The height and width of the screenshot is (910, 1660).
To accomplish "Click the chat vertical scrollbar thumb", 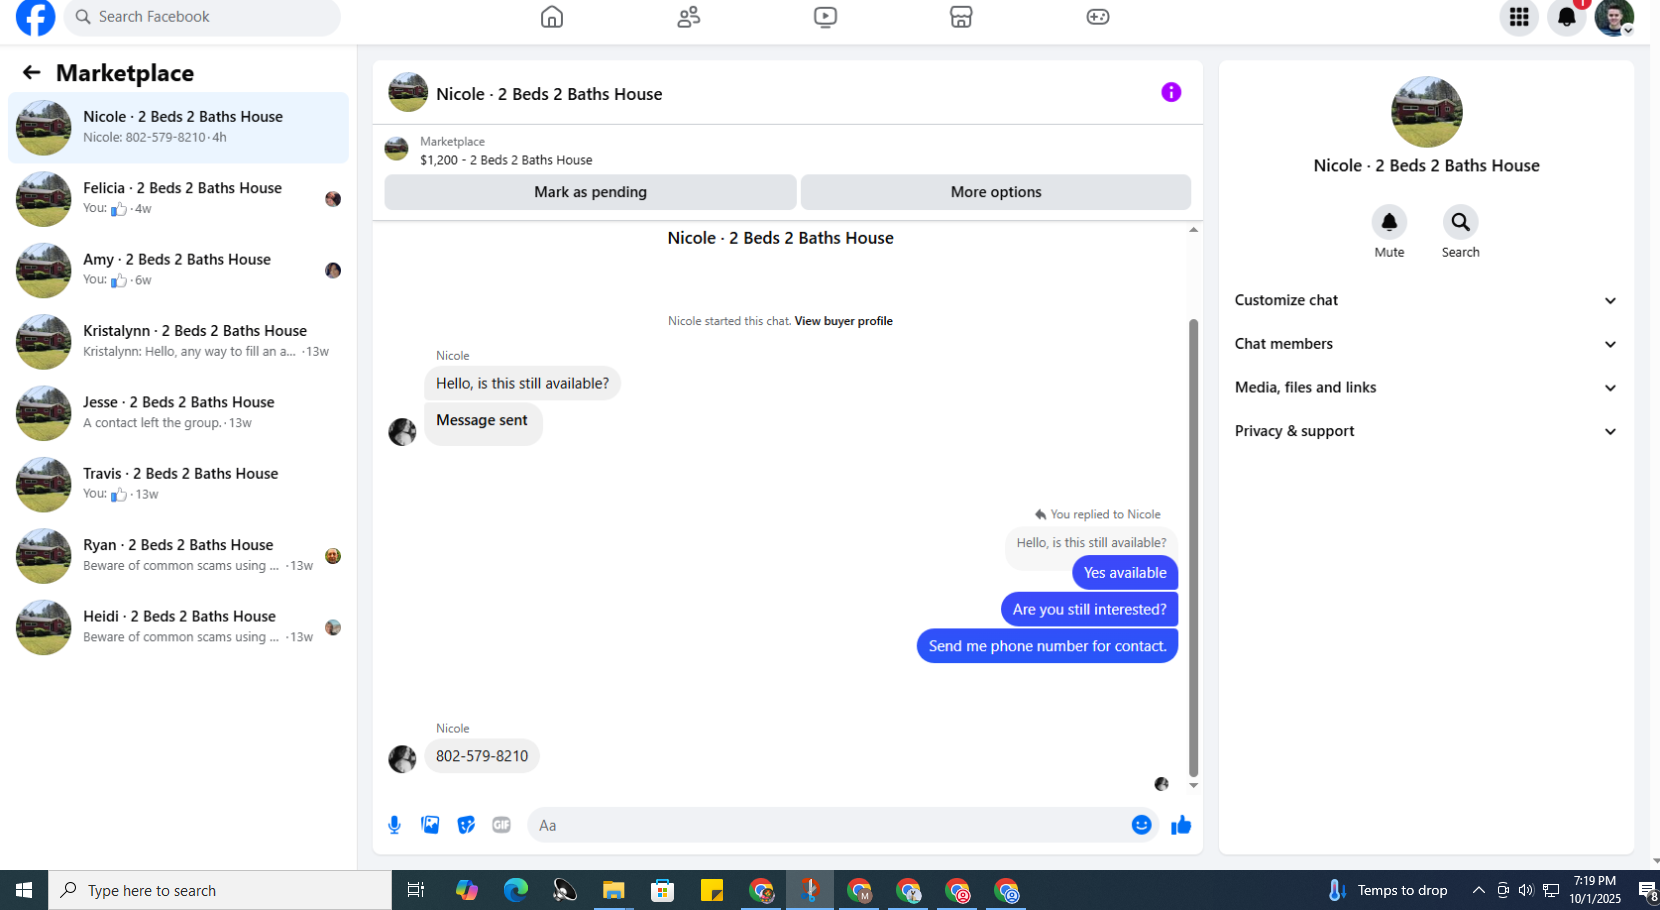I will pos(1193,548).
